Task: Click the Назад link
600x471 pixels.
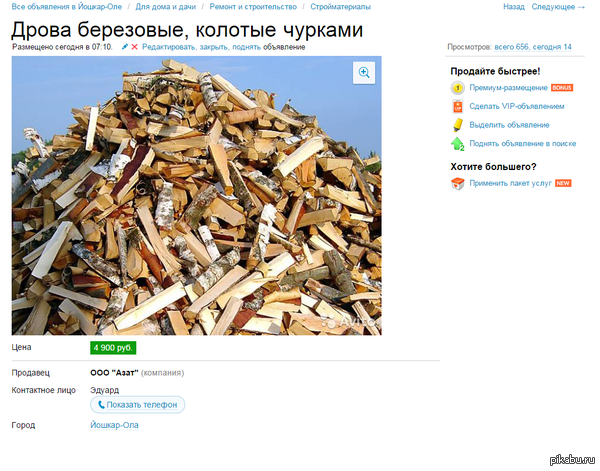Action: pos(514,7)
